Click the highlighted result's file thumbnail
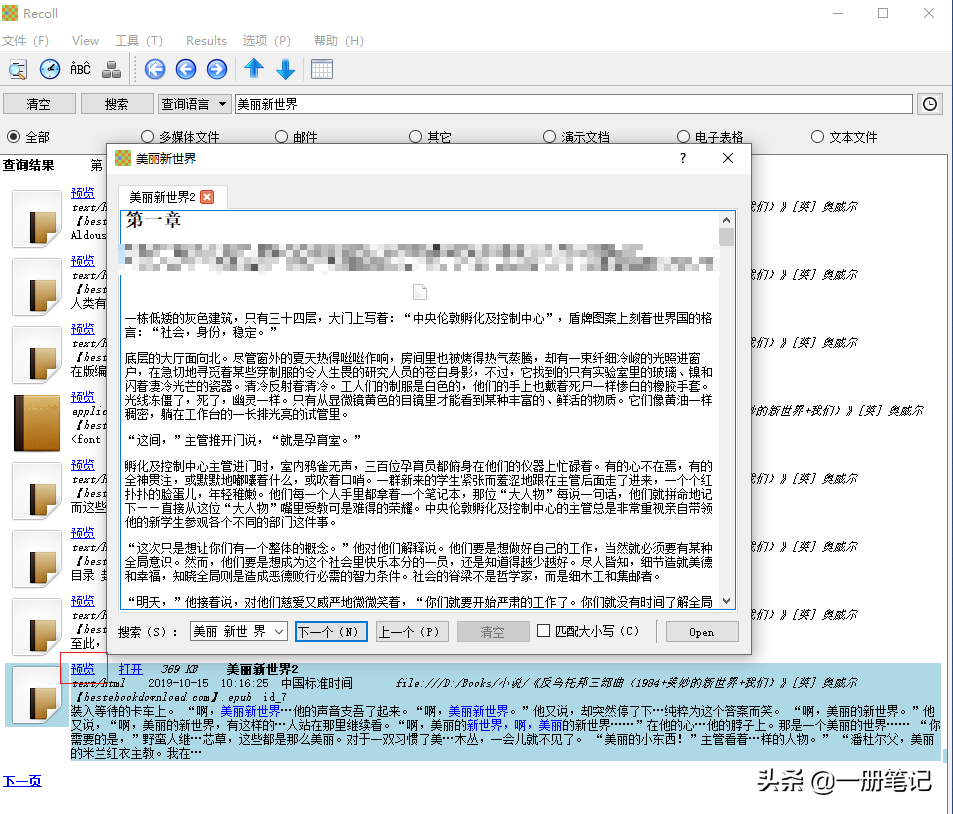Screen dimensions: 953x814 coord(37,695)
